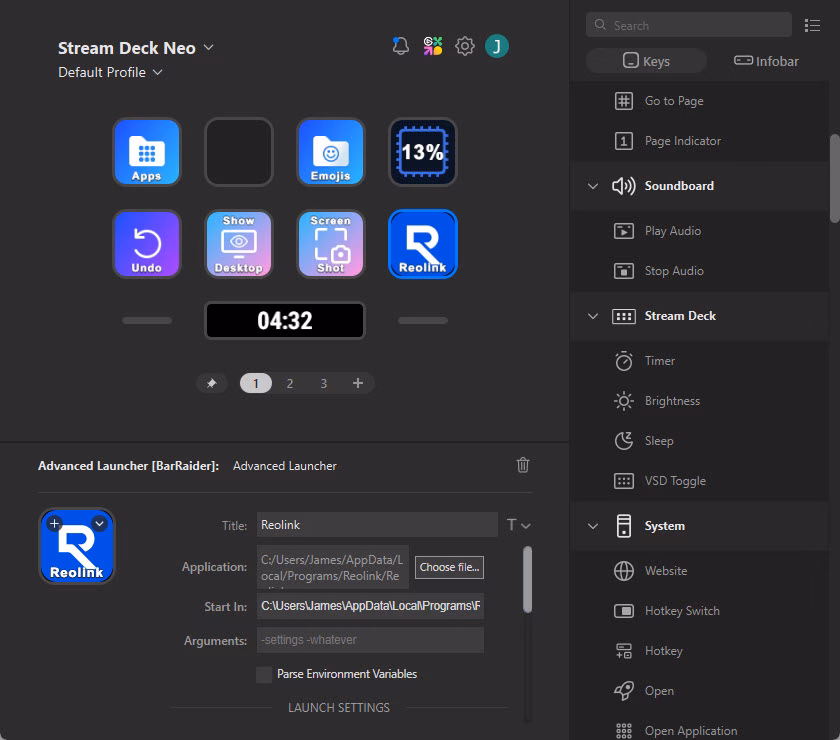
Task: Open the settings gear icon
Action: coord(464,46)
